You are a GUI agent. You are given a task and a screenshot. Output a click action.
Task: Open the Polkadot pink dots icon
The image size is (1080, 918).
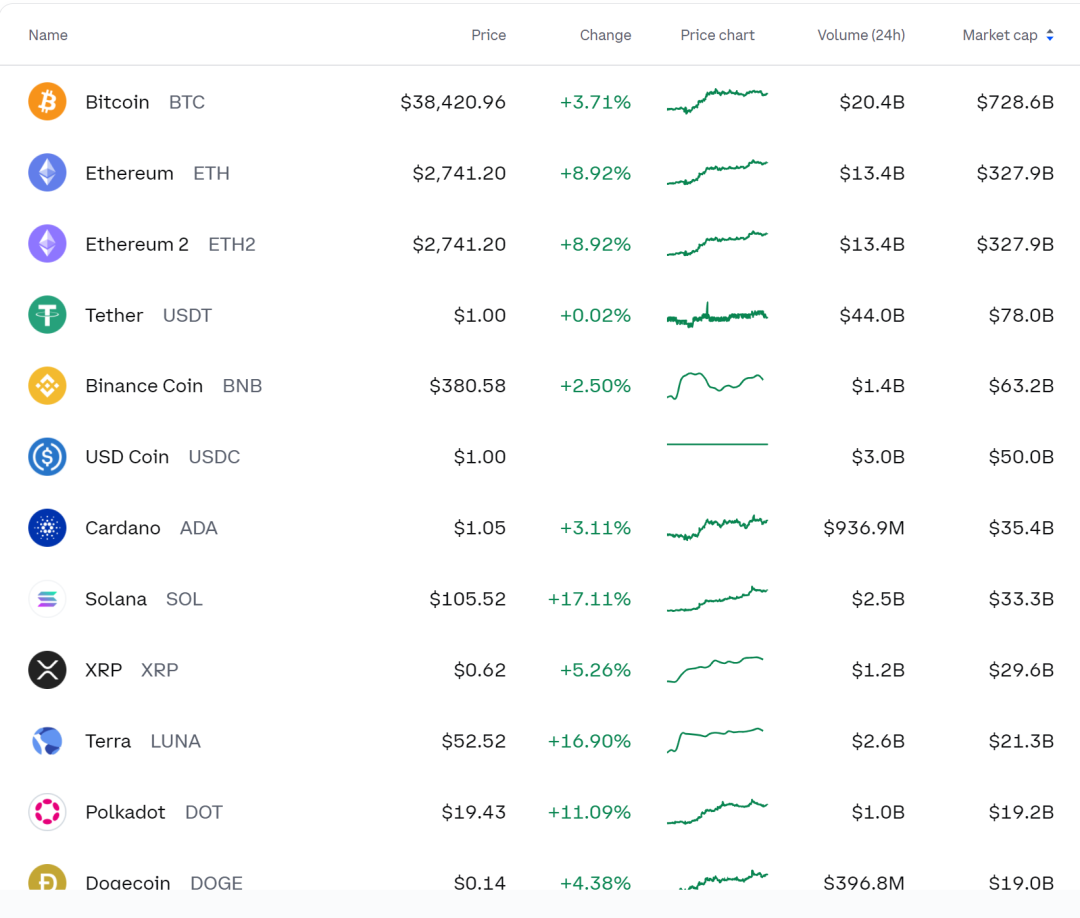coord(47,812)
